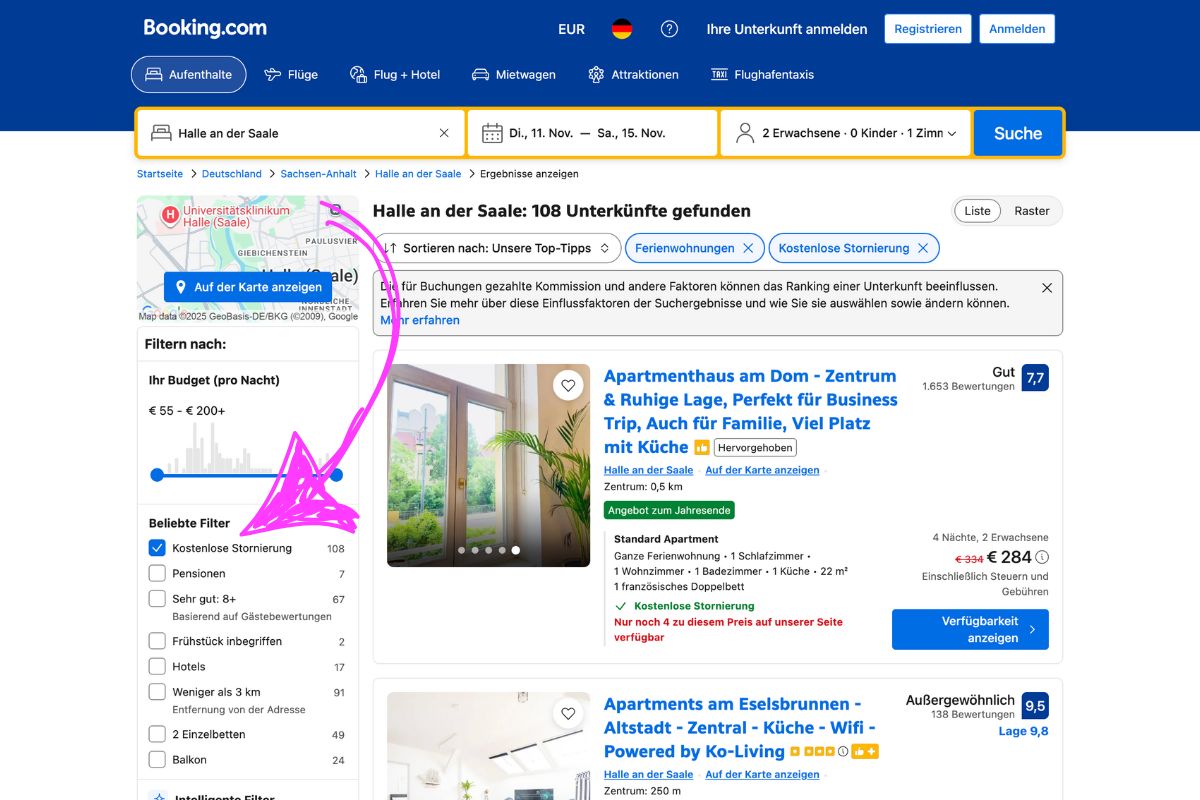1200x800 pixels.
Task: Save Apartments am Eselsbrunnen with heart icon
Action: tap(568, 713)
